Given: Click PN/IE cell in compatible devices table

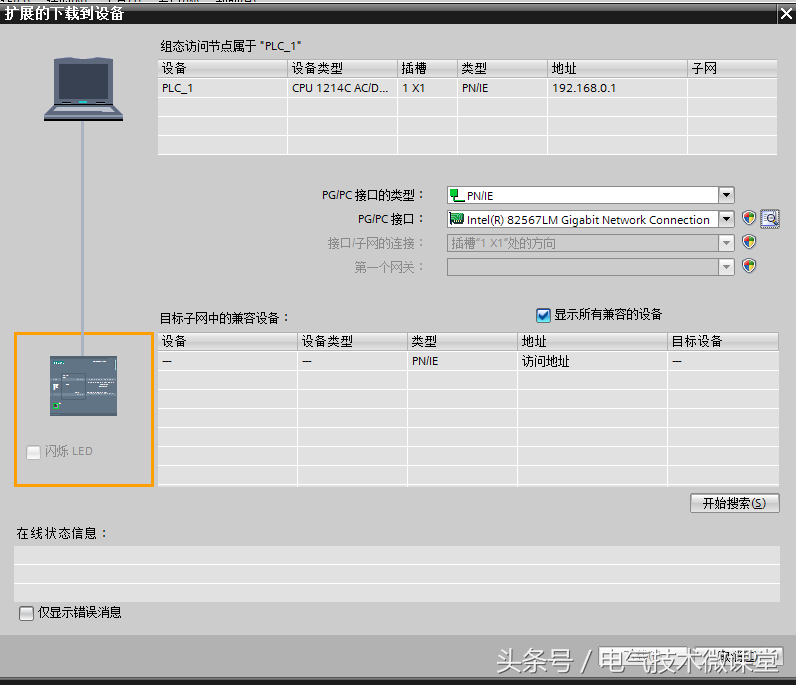Looking at the screenshot, I should click(462, 361).
